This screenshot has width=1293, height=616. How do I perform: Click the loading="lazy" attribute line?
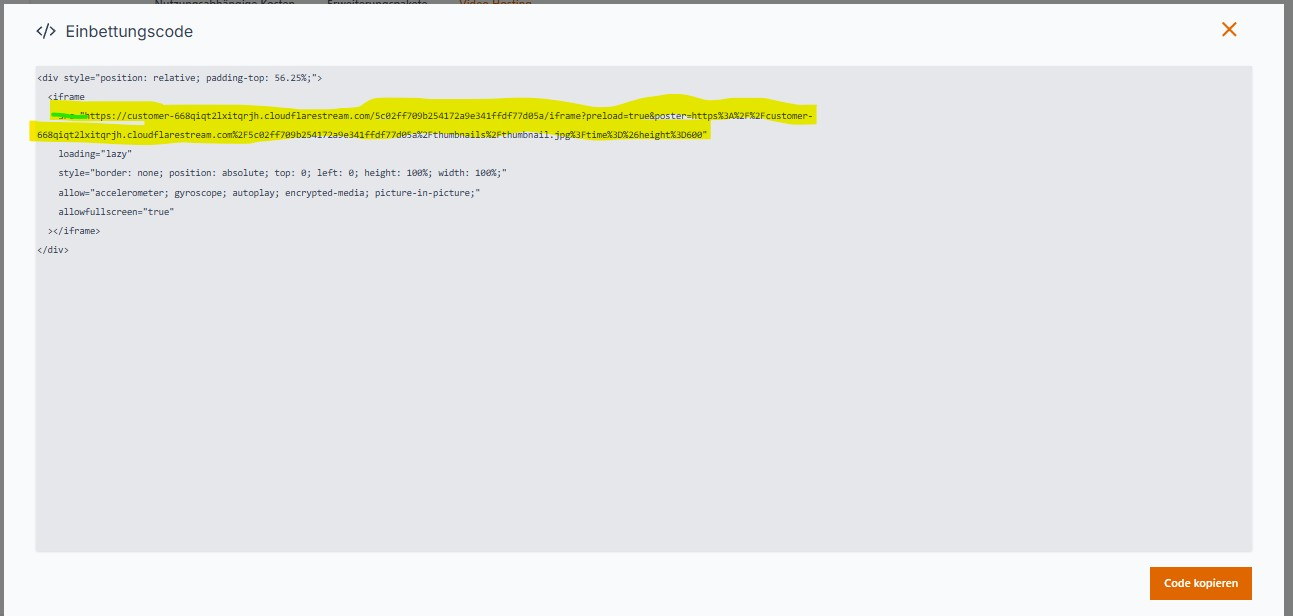95,154
